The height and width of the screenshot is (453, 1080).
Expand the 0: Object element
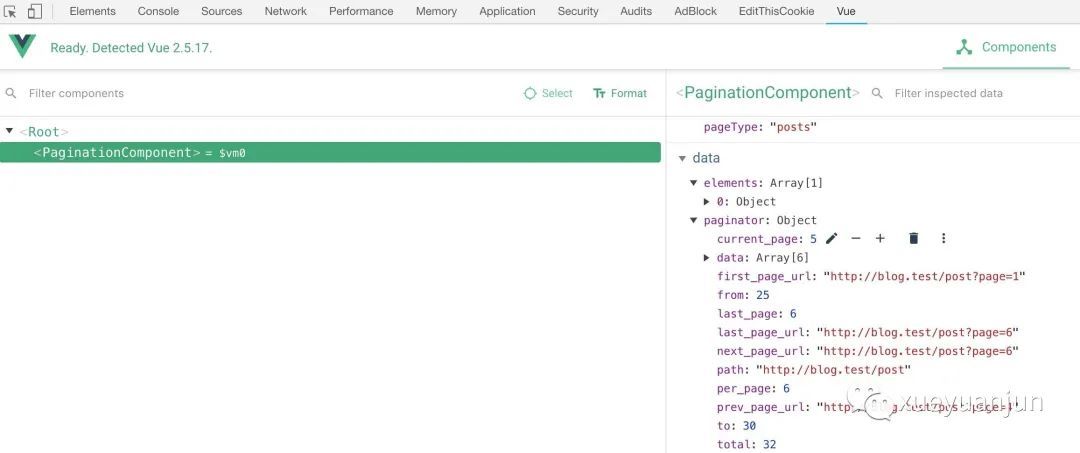point(707,201)
